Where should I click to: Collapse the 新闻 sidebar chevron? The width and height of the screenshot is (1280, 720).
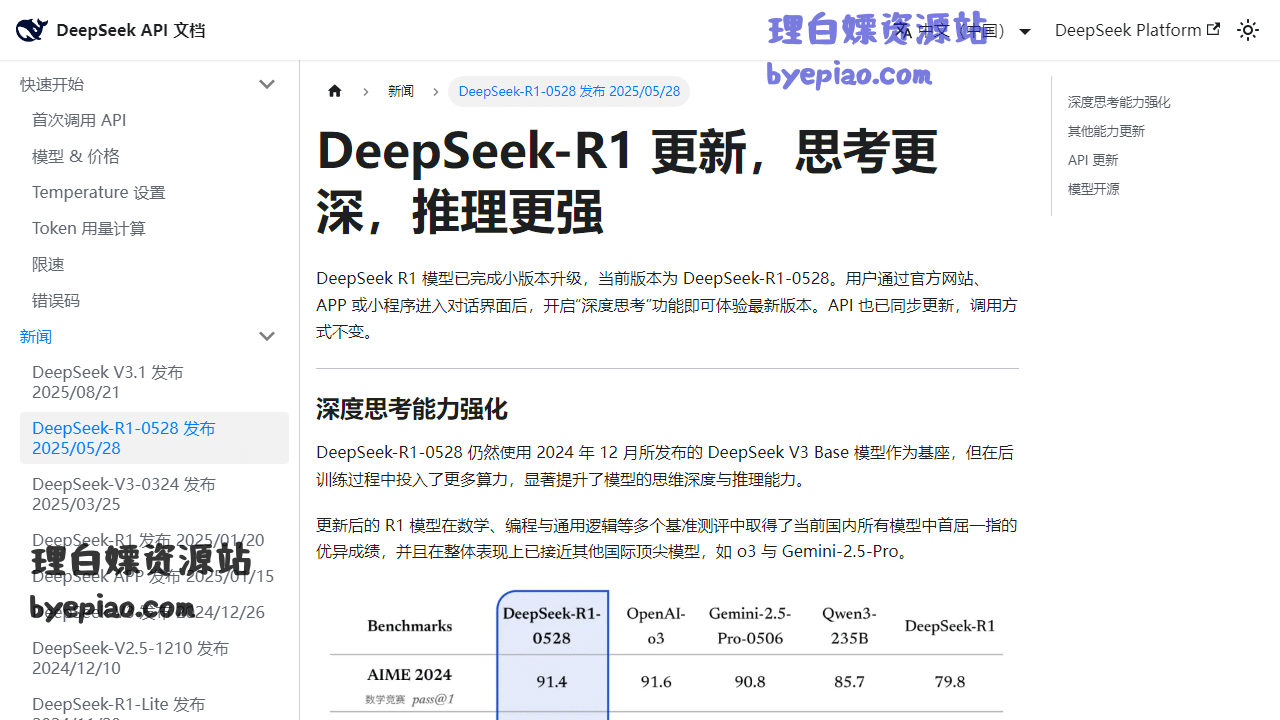pyautogui.click(x=267, y=336)
